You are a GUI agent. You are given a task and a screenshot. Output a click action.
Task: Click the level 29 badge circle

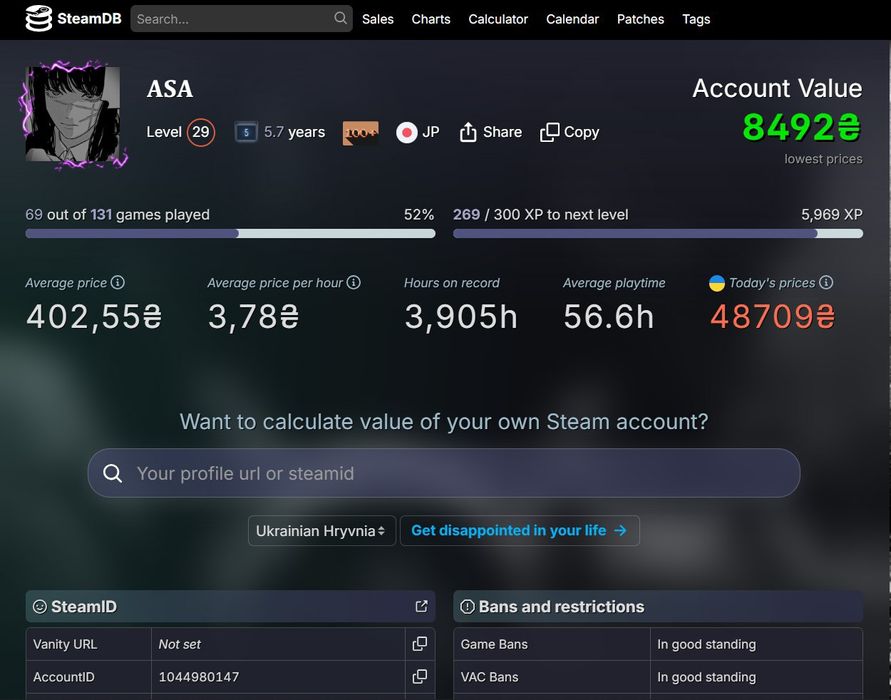coord(201,132)
